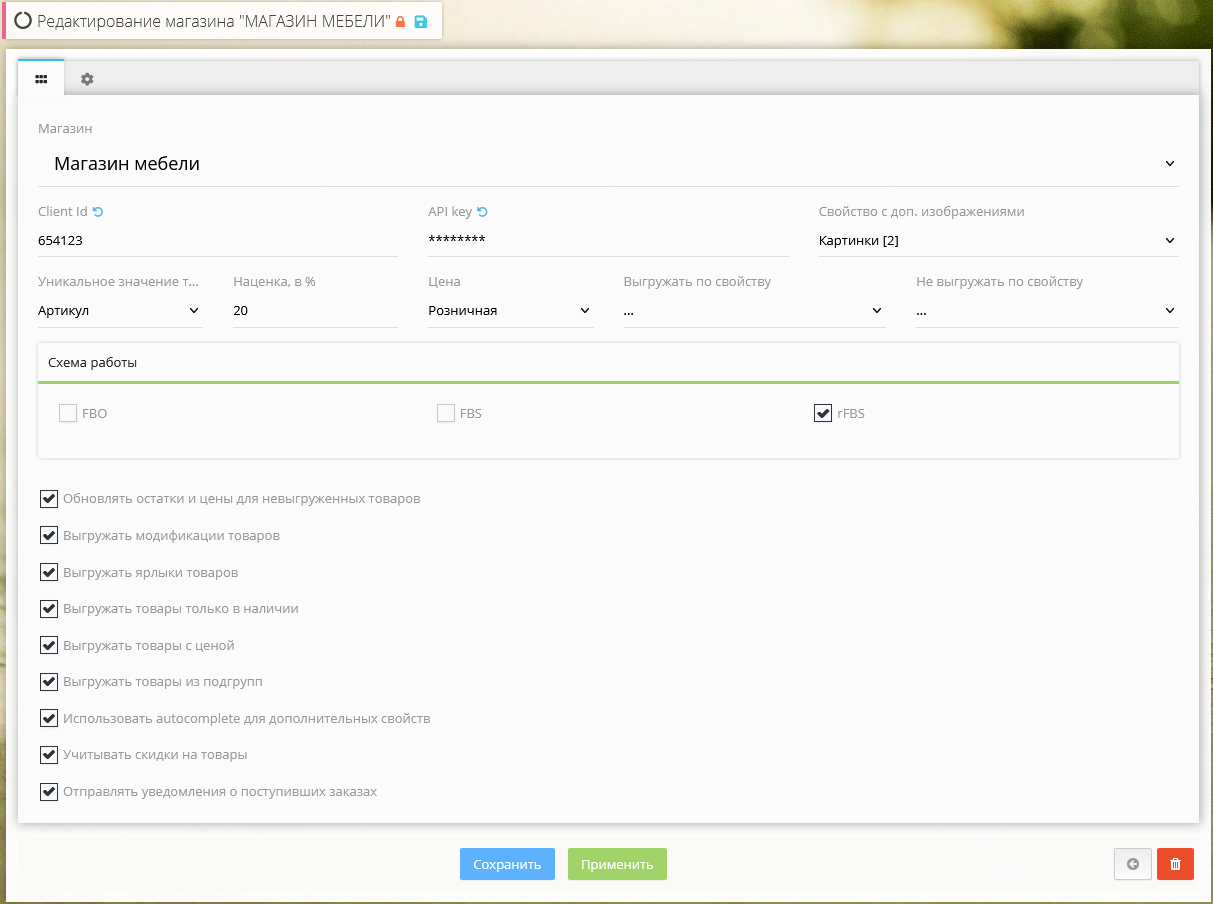Open the gear settings tab
Screen dimensions: 1213x904
[87, 79]
